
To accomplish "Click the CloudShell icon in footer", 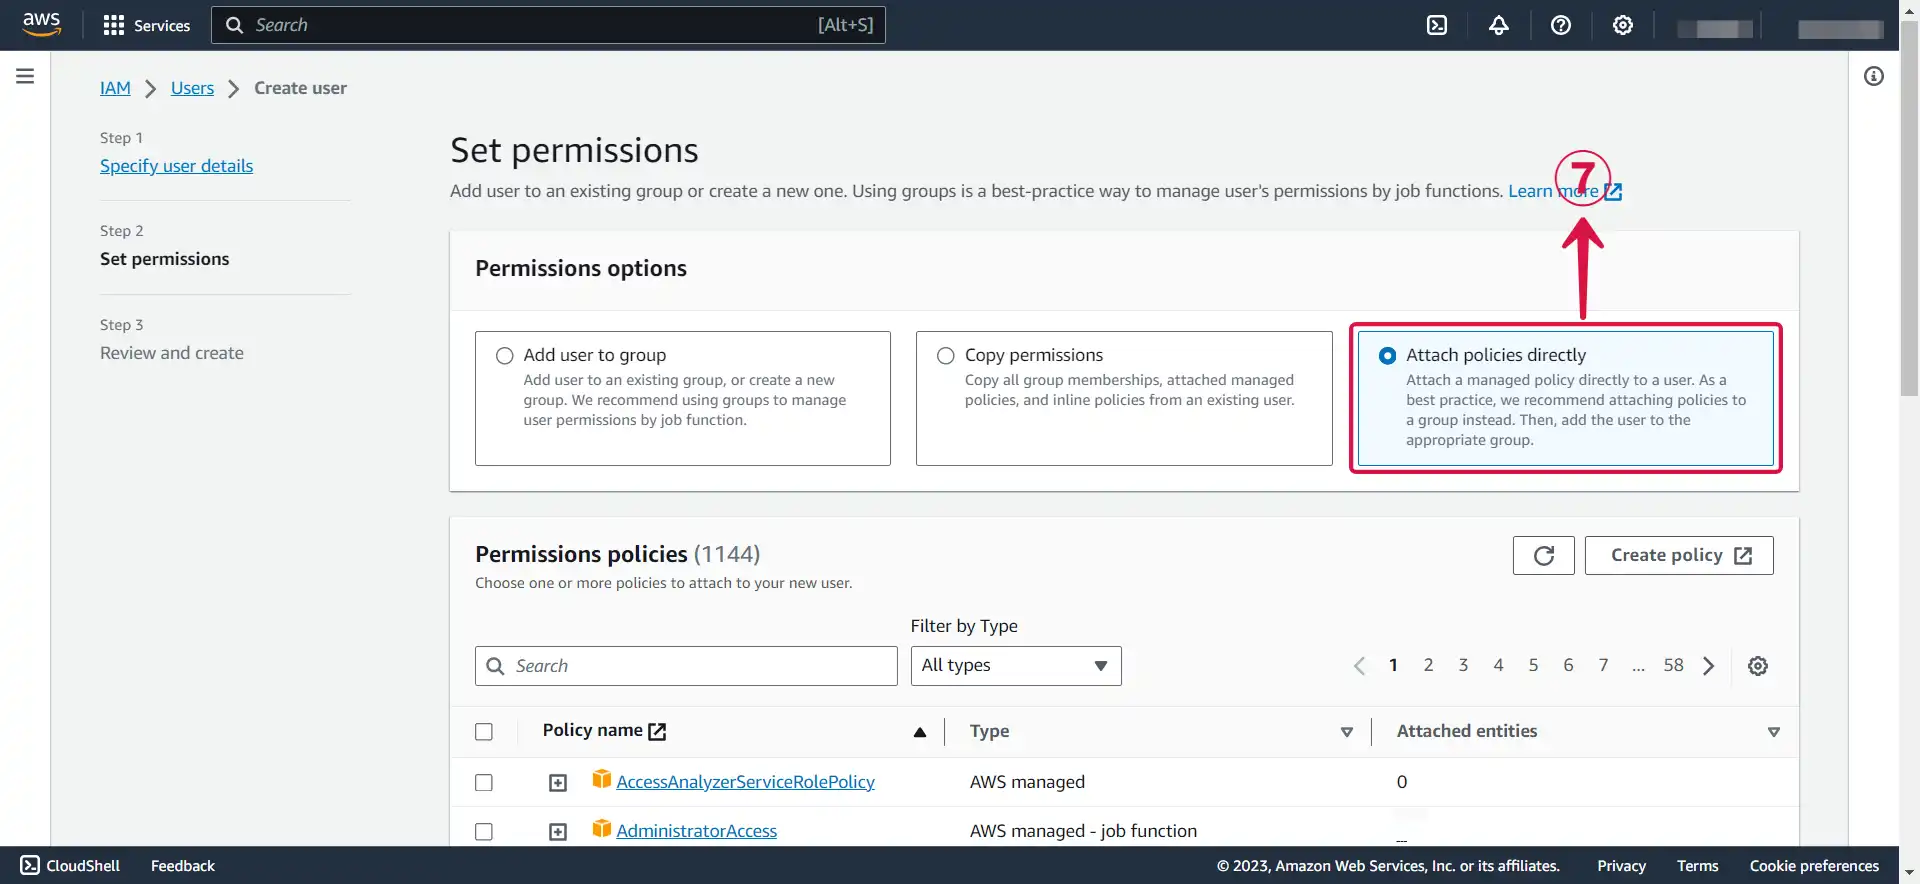I will coord(30,865).
